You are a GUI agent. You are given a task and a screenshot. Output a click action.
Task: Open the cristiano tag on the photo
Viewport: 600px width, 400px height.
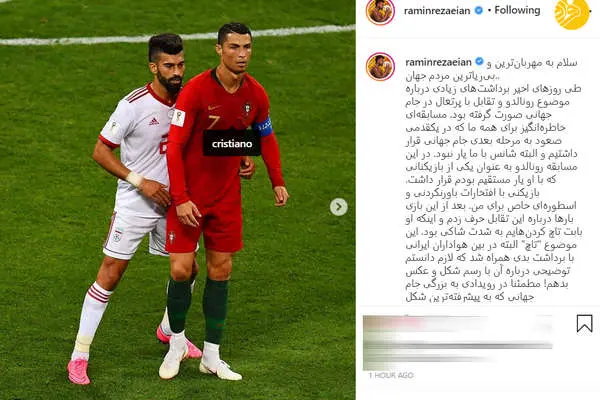232,144
